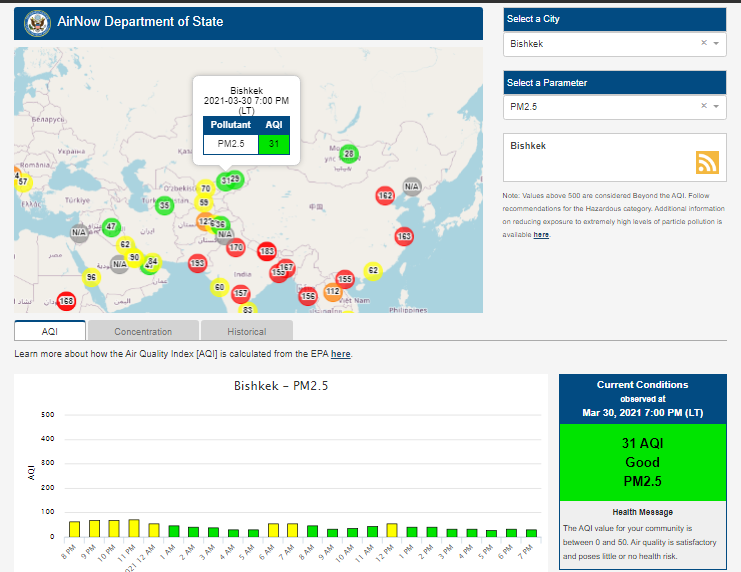
Task: Click the Department of State seal logo
Action: point(35,22)
